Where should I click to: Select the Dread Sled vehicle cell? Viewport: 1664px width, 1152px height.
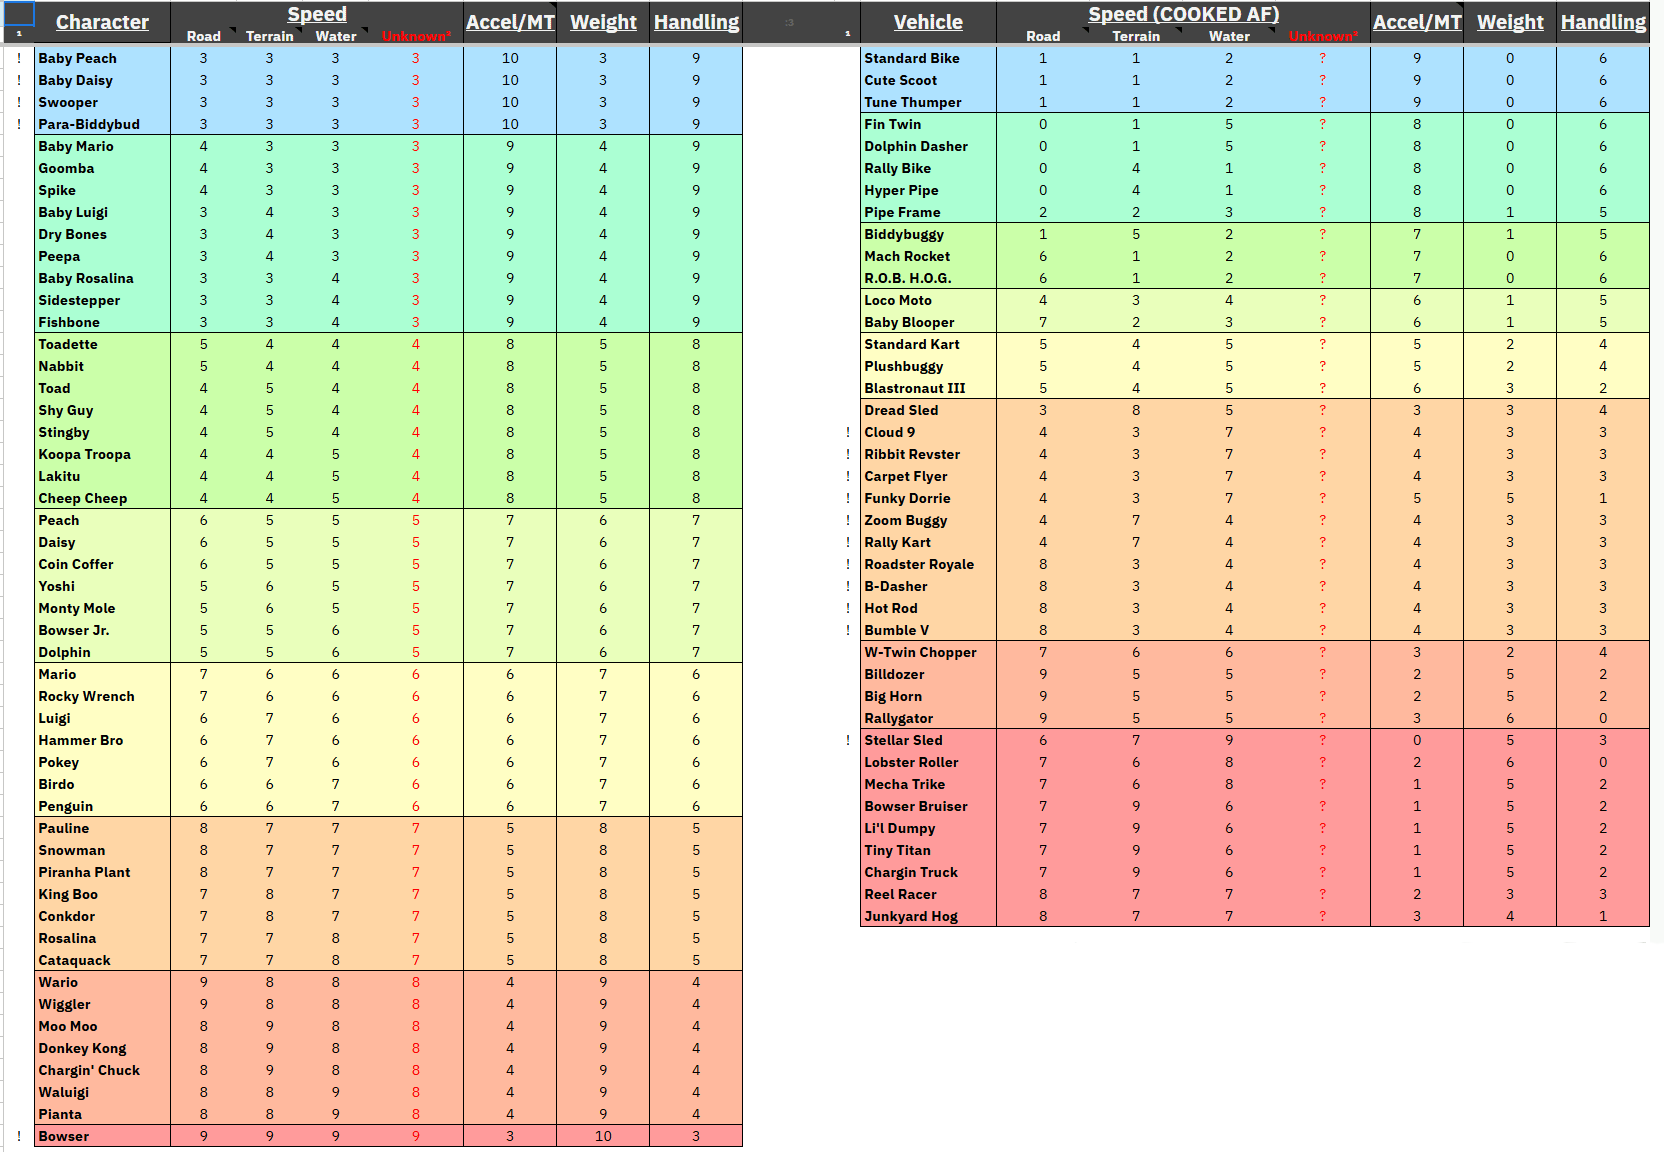[928, 410]
